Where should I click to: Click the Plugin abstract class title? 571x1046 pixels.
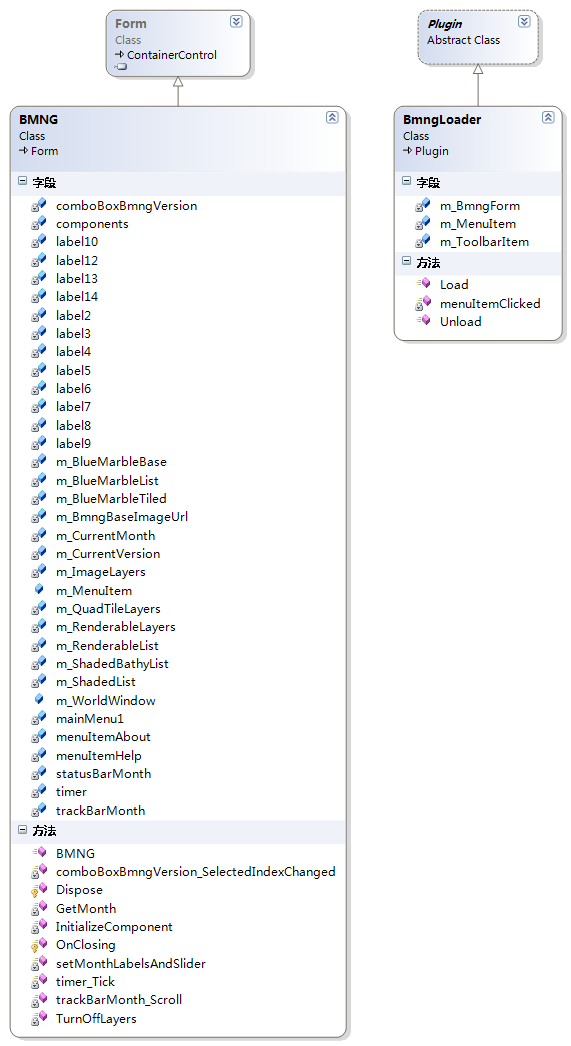tap(445, 24)
